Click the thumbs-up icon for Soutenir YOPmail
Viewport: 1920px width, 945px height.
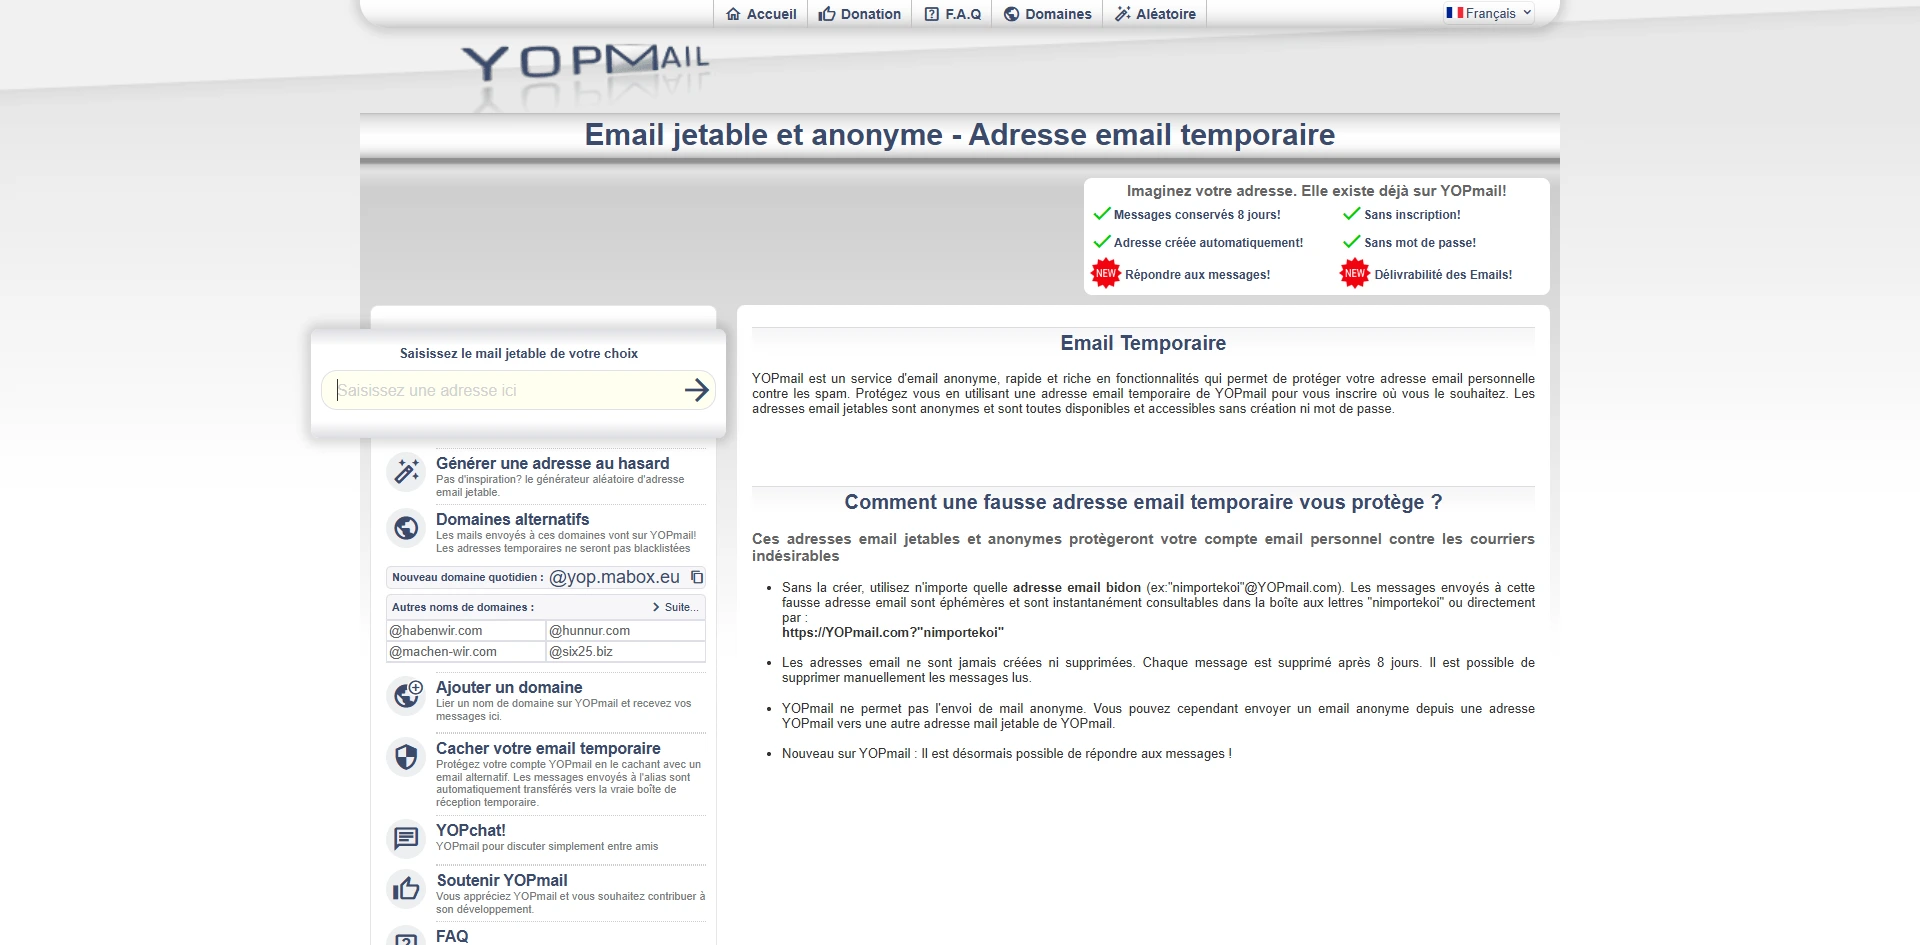(406, 888)
